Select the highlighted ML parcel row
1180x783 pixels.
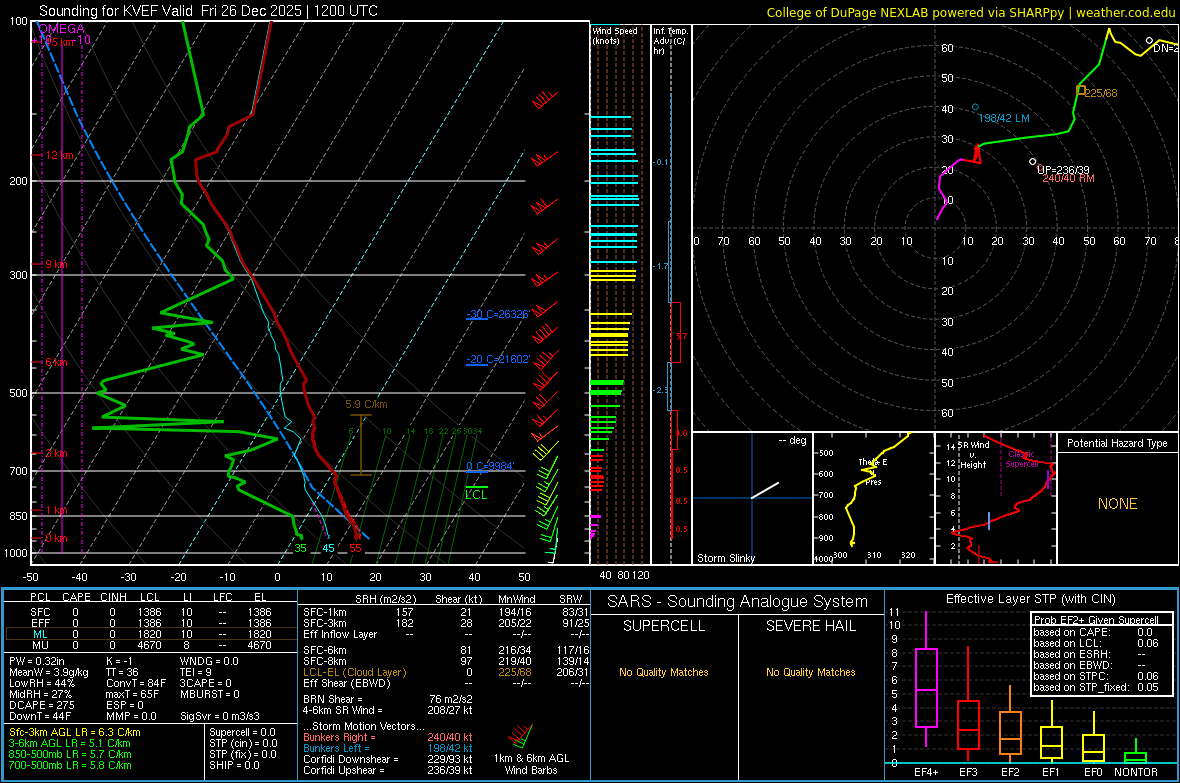pyautogui.click(x=150, y=634)
